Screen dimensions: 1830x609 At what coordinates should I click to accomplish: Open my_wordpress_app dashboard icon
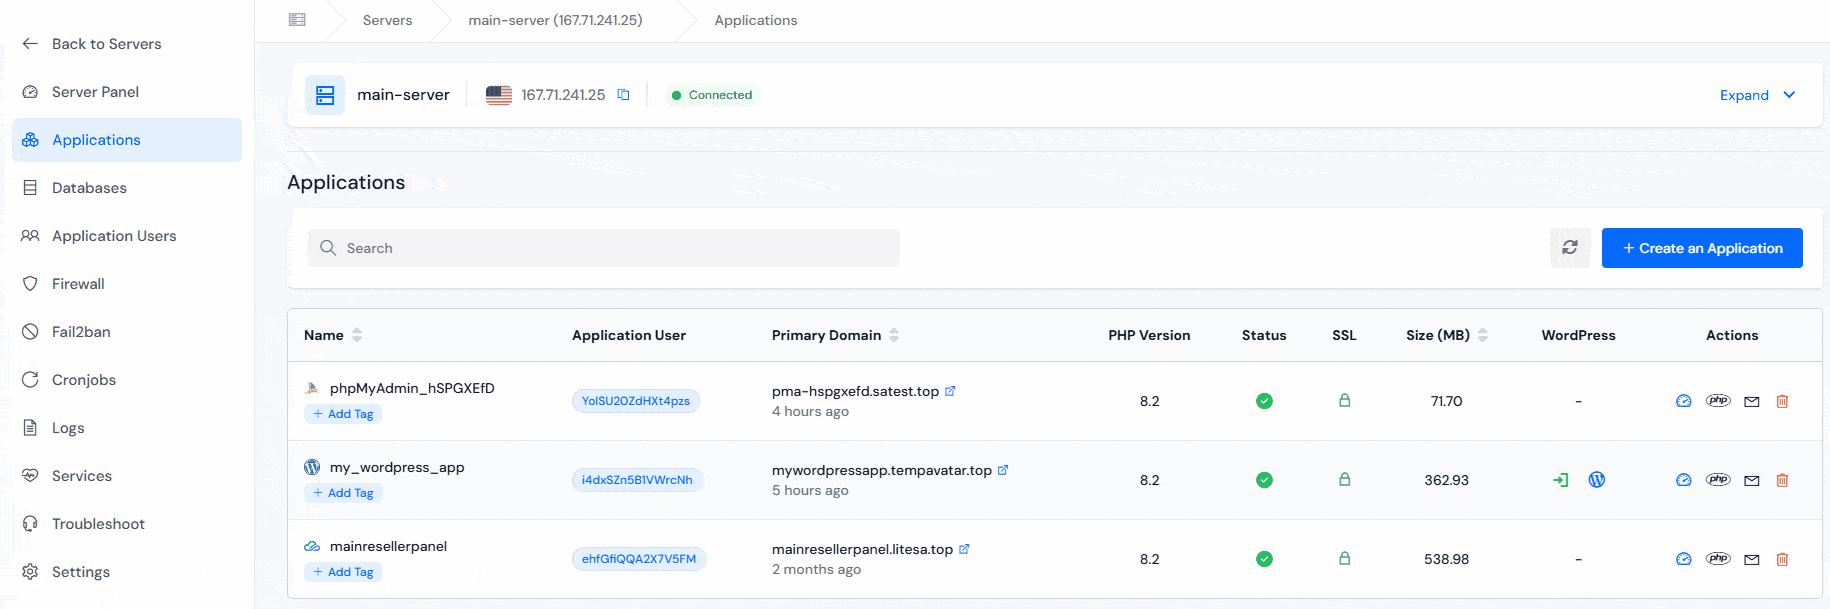pyautogui.click(x=1684, y=480)
